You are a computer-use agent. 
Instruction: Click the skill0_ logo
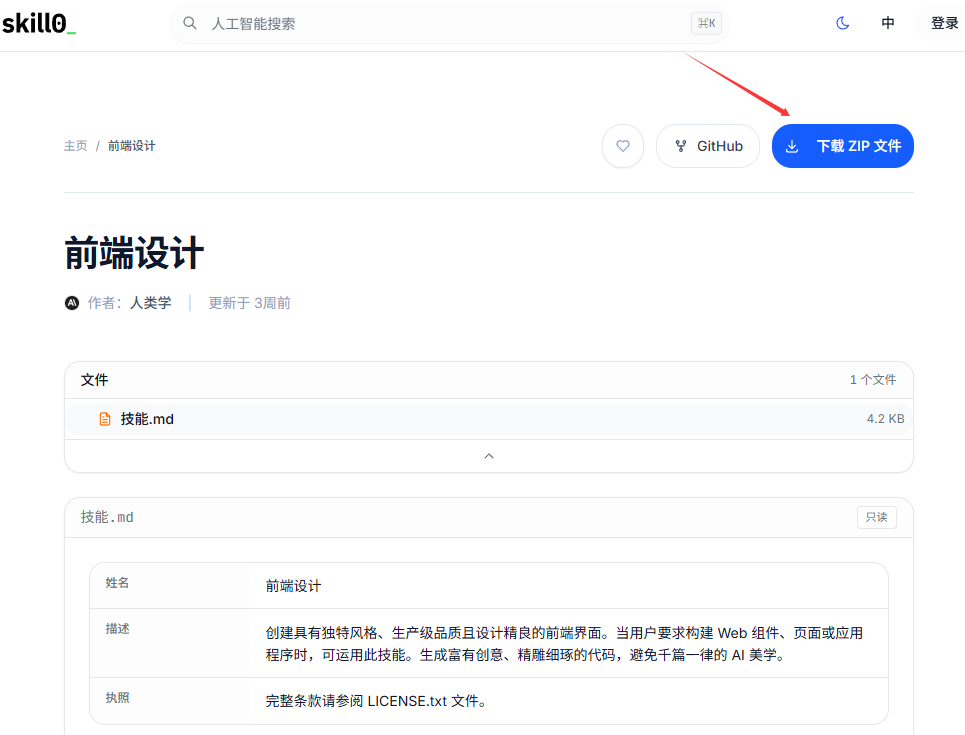pos(39,23)
